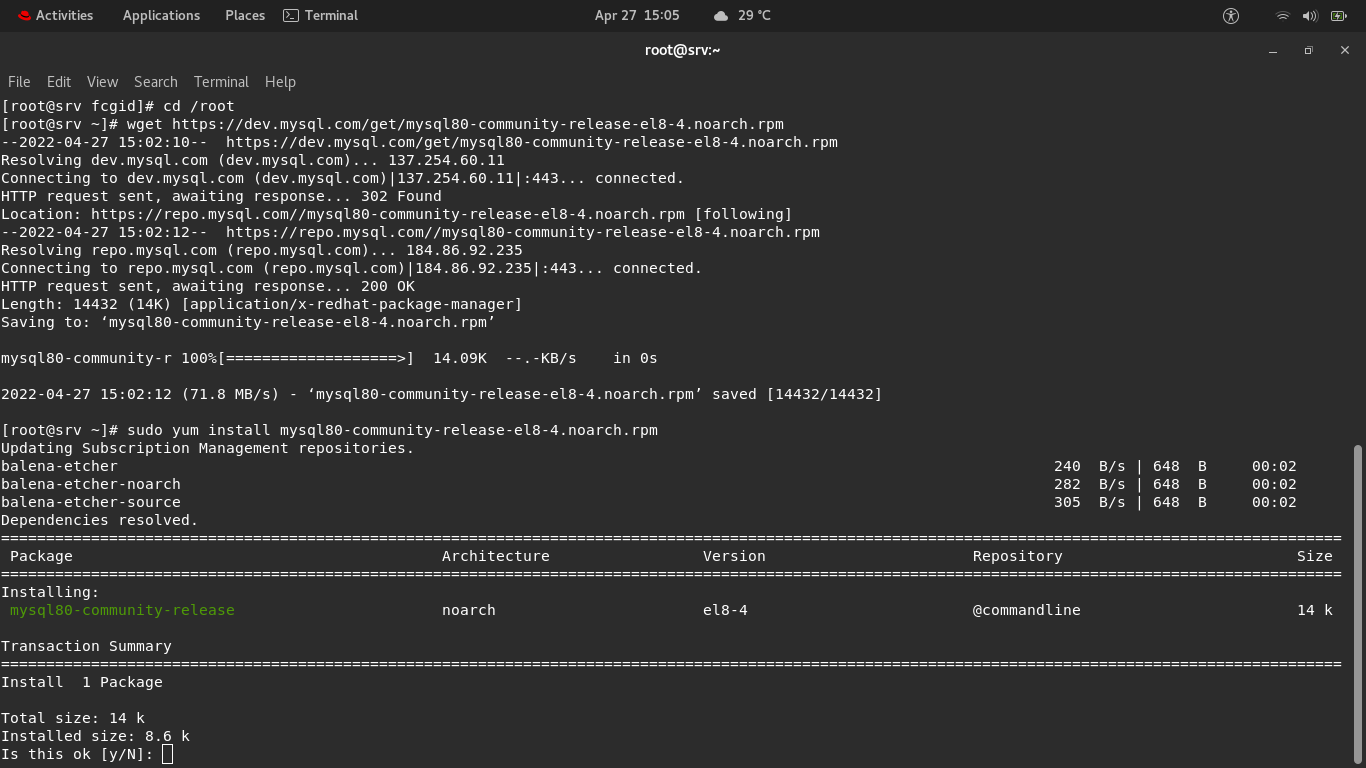The width and height of the screenshot is (1366, 768).
Task: Click the volume speaker icon
Action: point(1310,15)
